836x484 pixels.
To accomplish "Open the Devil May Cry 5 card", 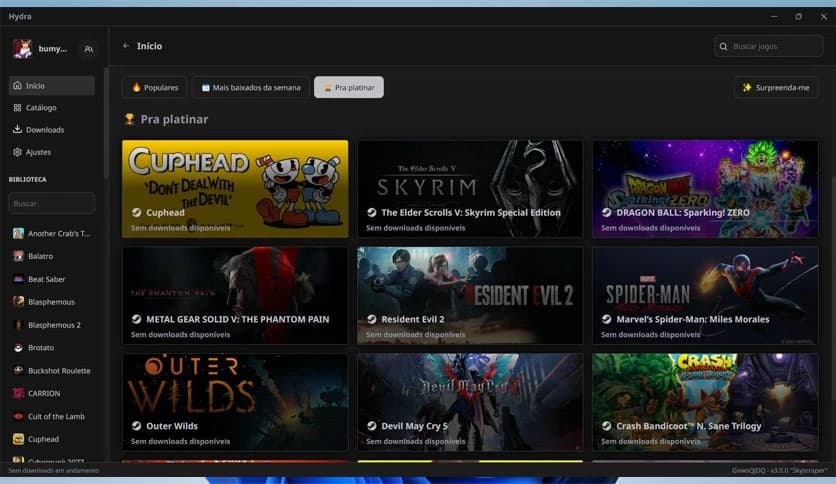I will point(470,402).
